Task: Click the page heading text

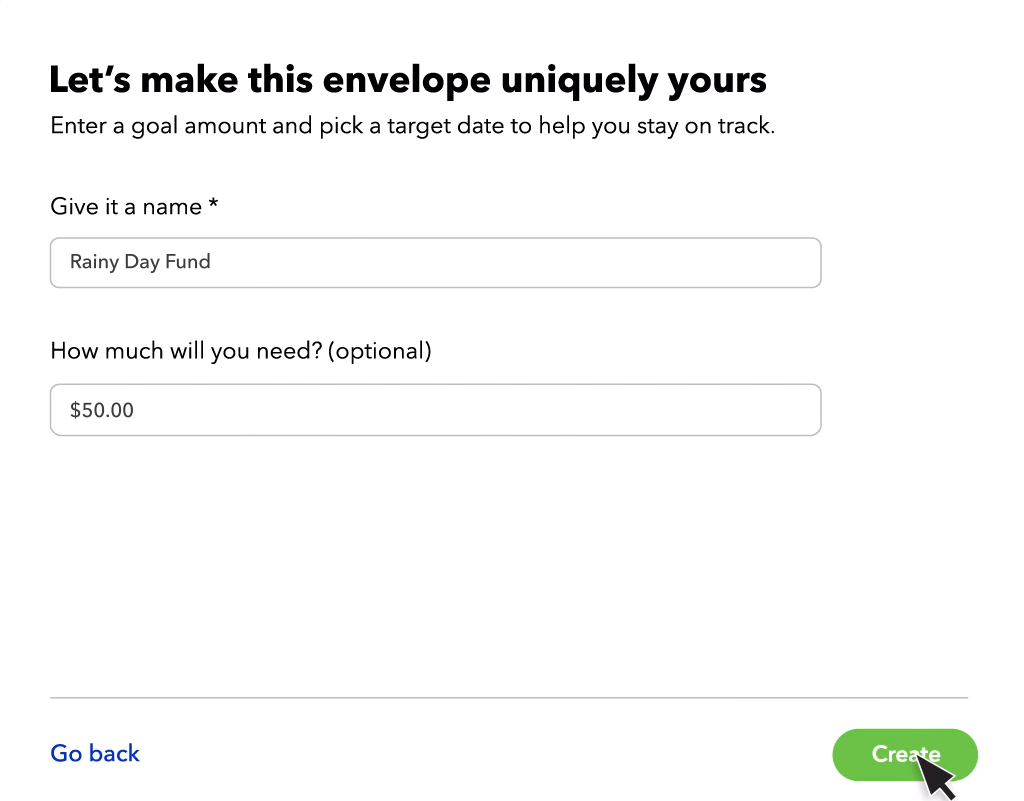Action: 408,79
